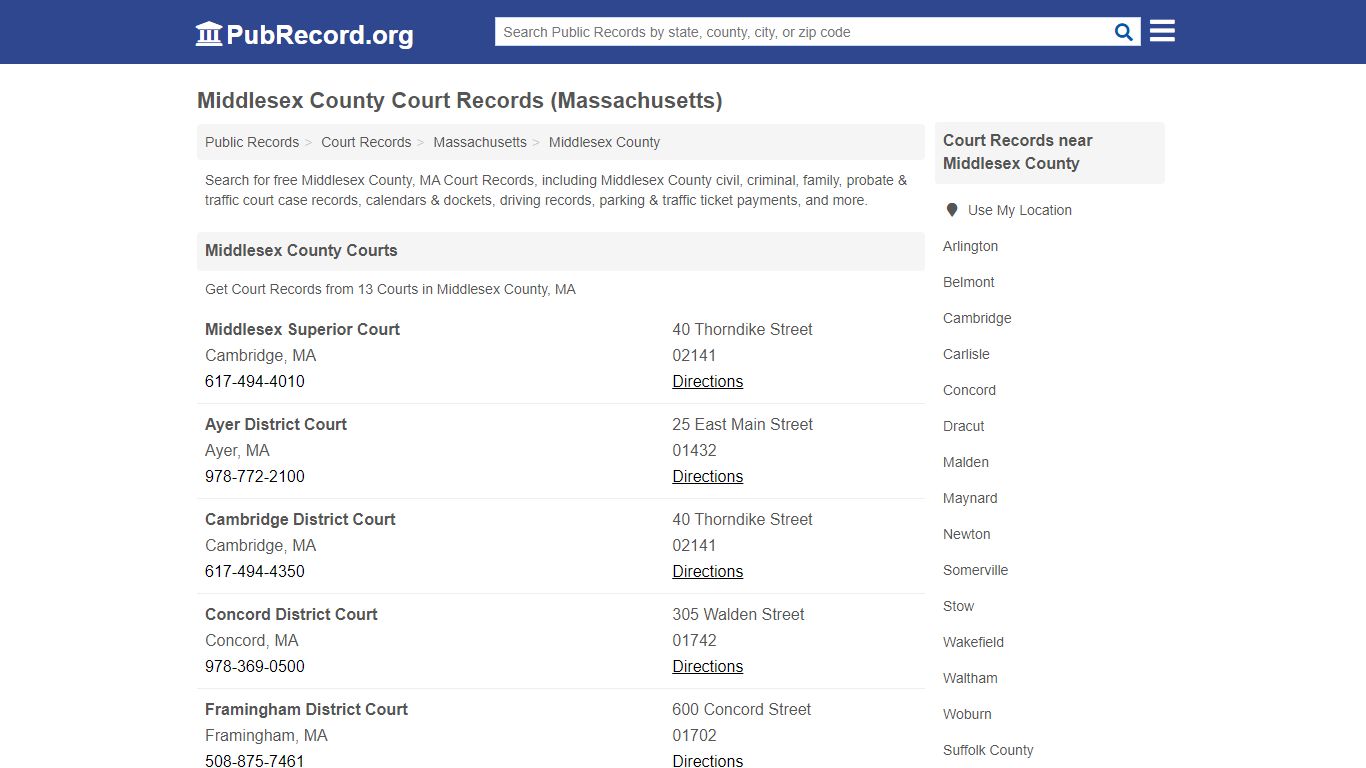
Task: Open Cambridge District Court listing
Action: pos(300,519)
